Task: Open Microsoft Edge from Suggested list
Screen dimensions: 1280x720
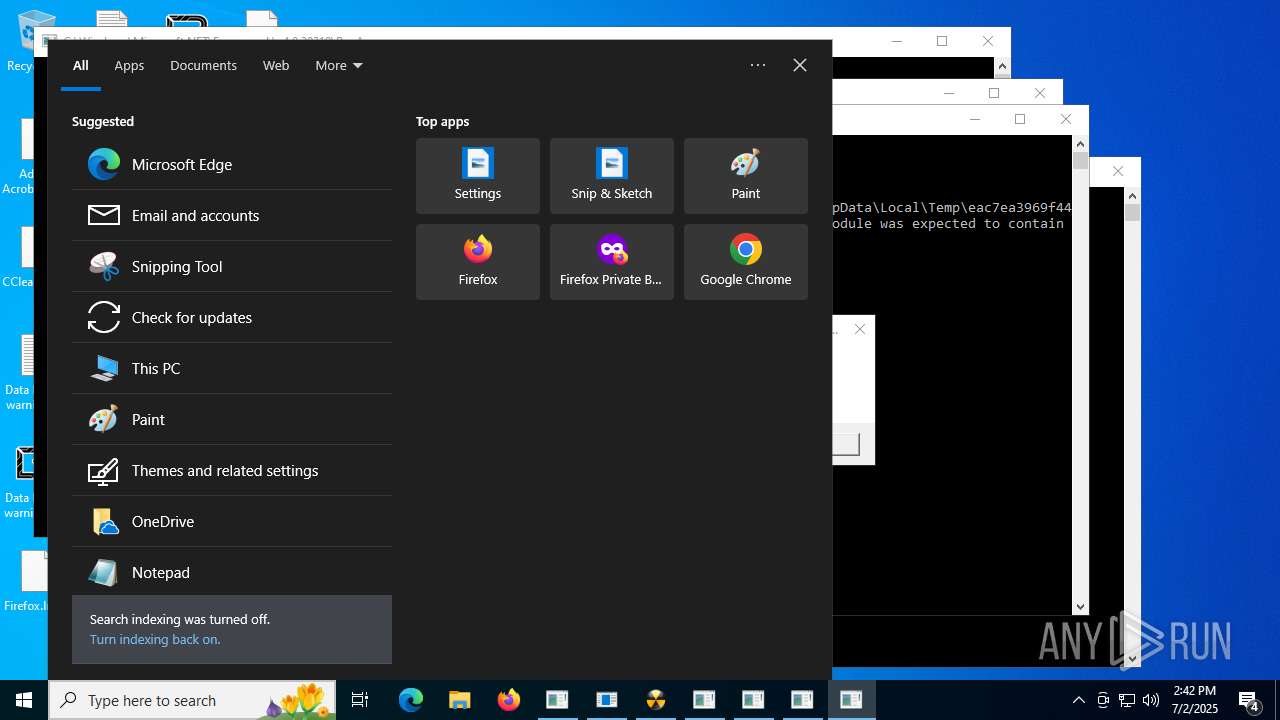Action: [232, 164]
